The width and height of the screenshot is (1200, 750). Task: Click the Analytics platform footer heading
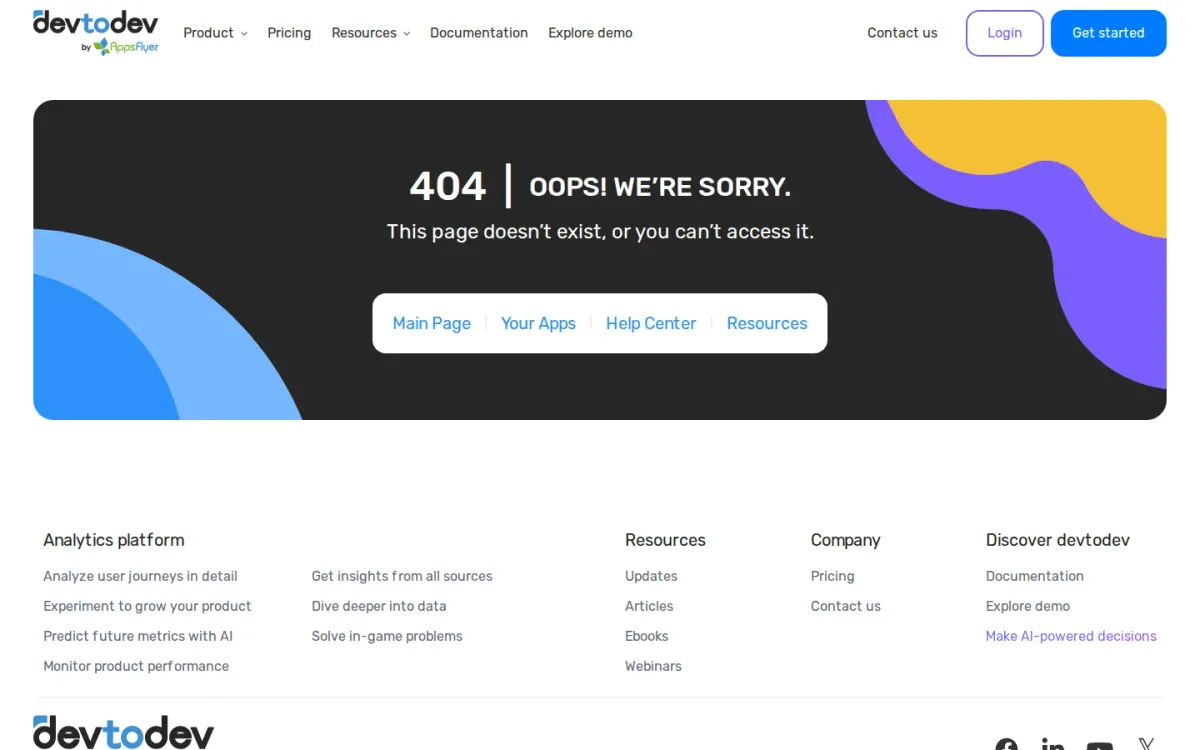114,540
